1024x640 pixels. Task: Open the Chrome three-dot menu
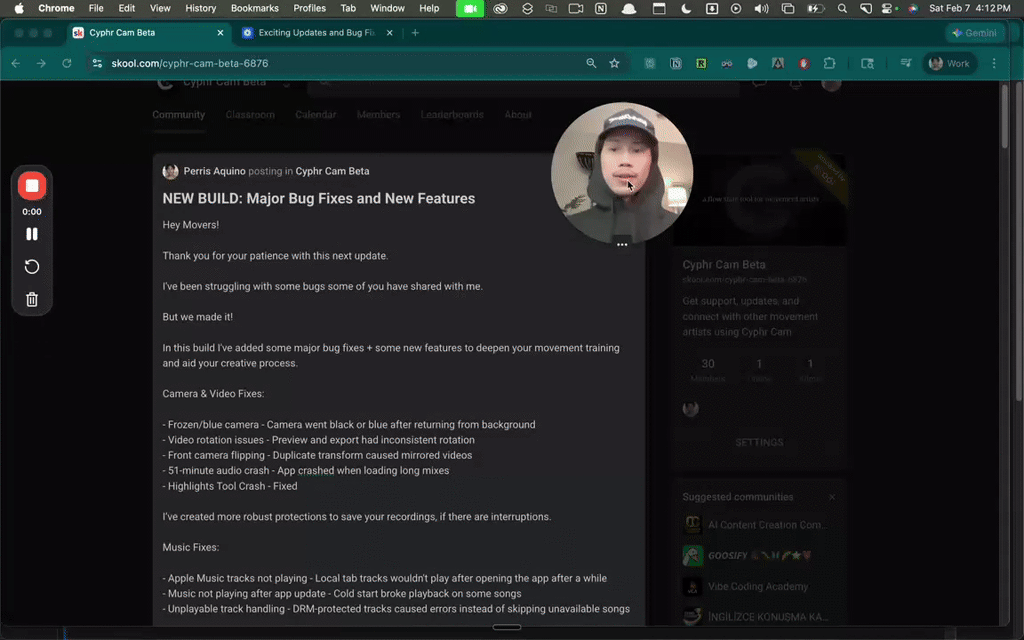pyautogui.click(x=993, y=63)
